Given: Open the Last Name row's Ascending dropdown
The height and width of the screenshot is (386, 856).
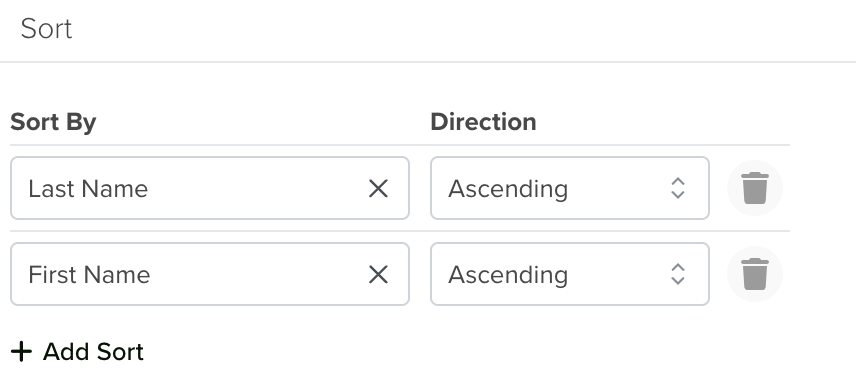Looking at the screenshot, I should pyautogui.click(x=570, y=188).
